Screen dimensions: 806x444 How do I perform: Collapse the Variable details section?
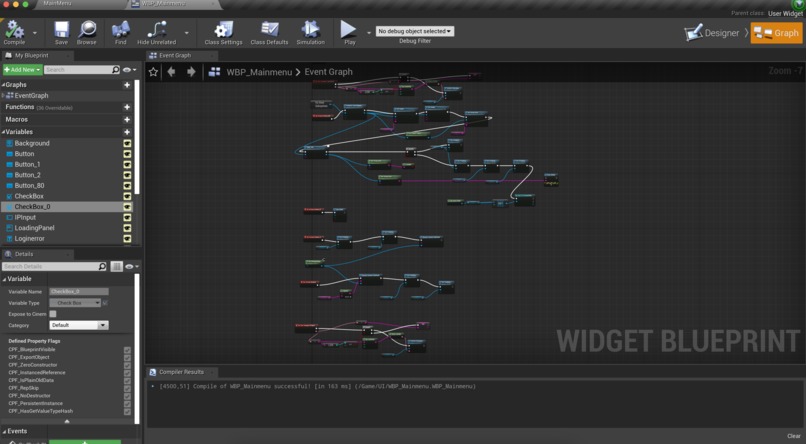(4, 279)
